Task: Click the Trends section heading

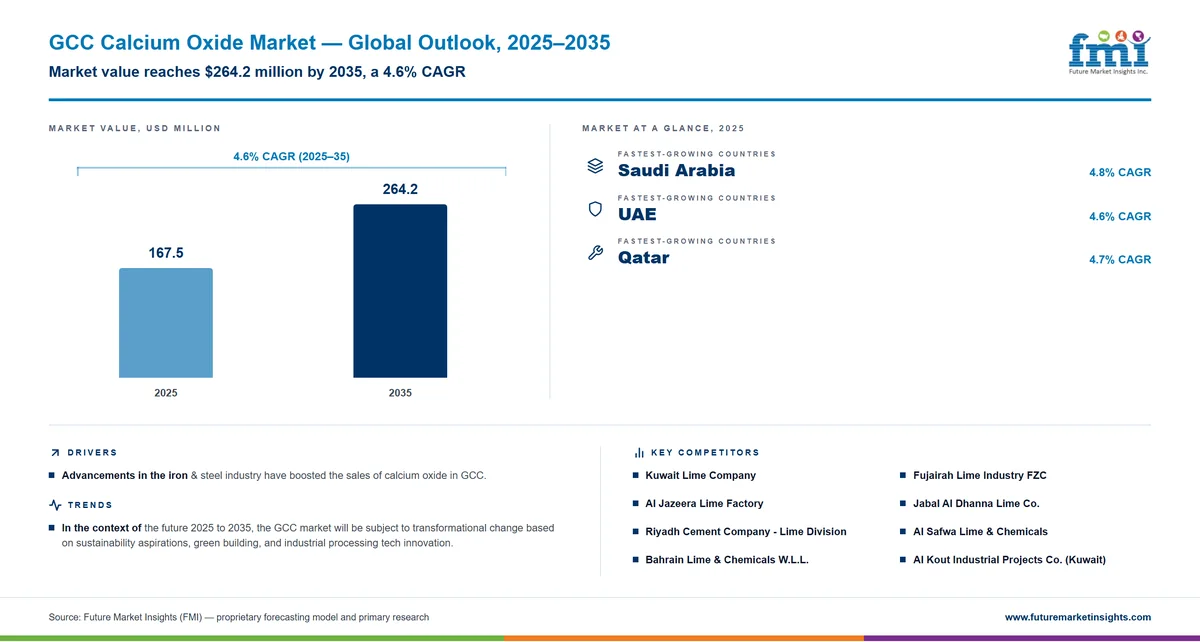Action: (x=90, y=505)
